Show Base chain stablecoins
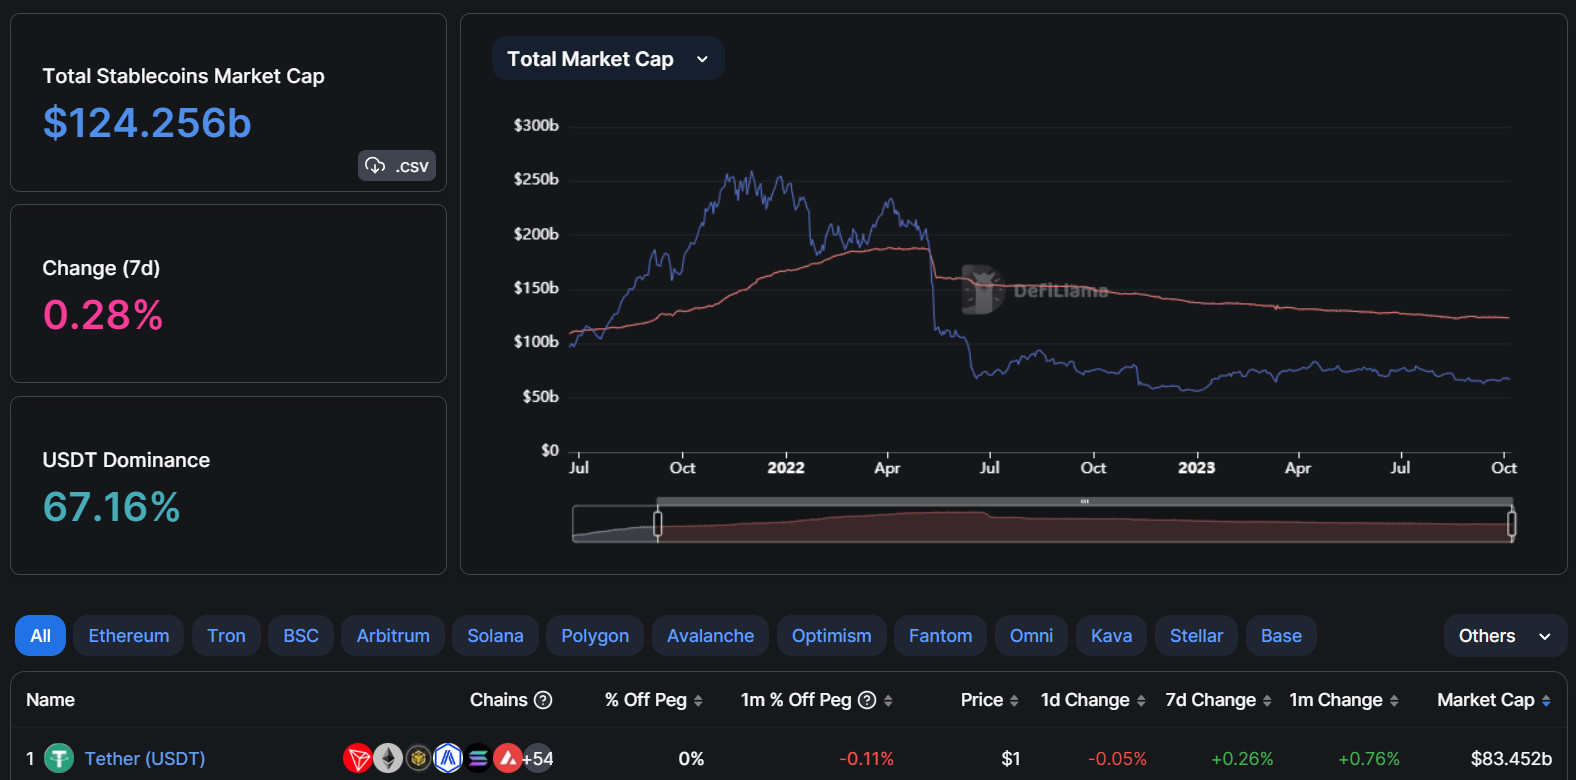 (1281, 636)
